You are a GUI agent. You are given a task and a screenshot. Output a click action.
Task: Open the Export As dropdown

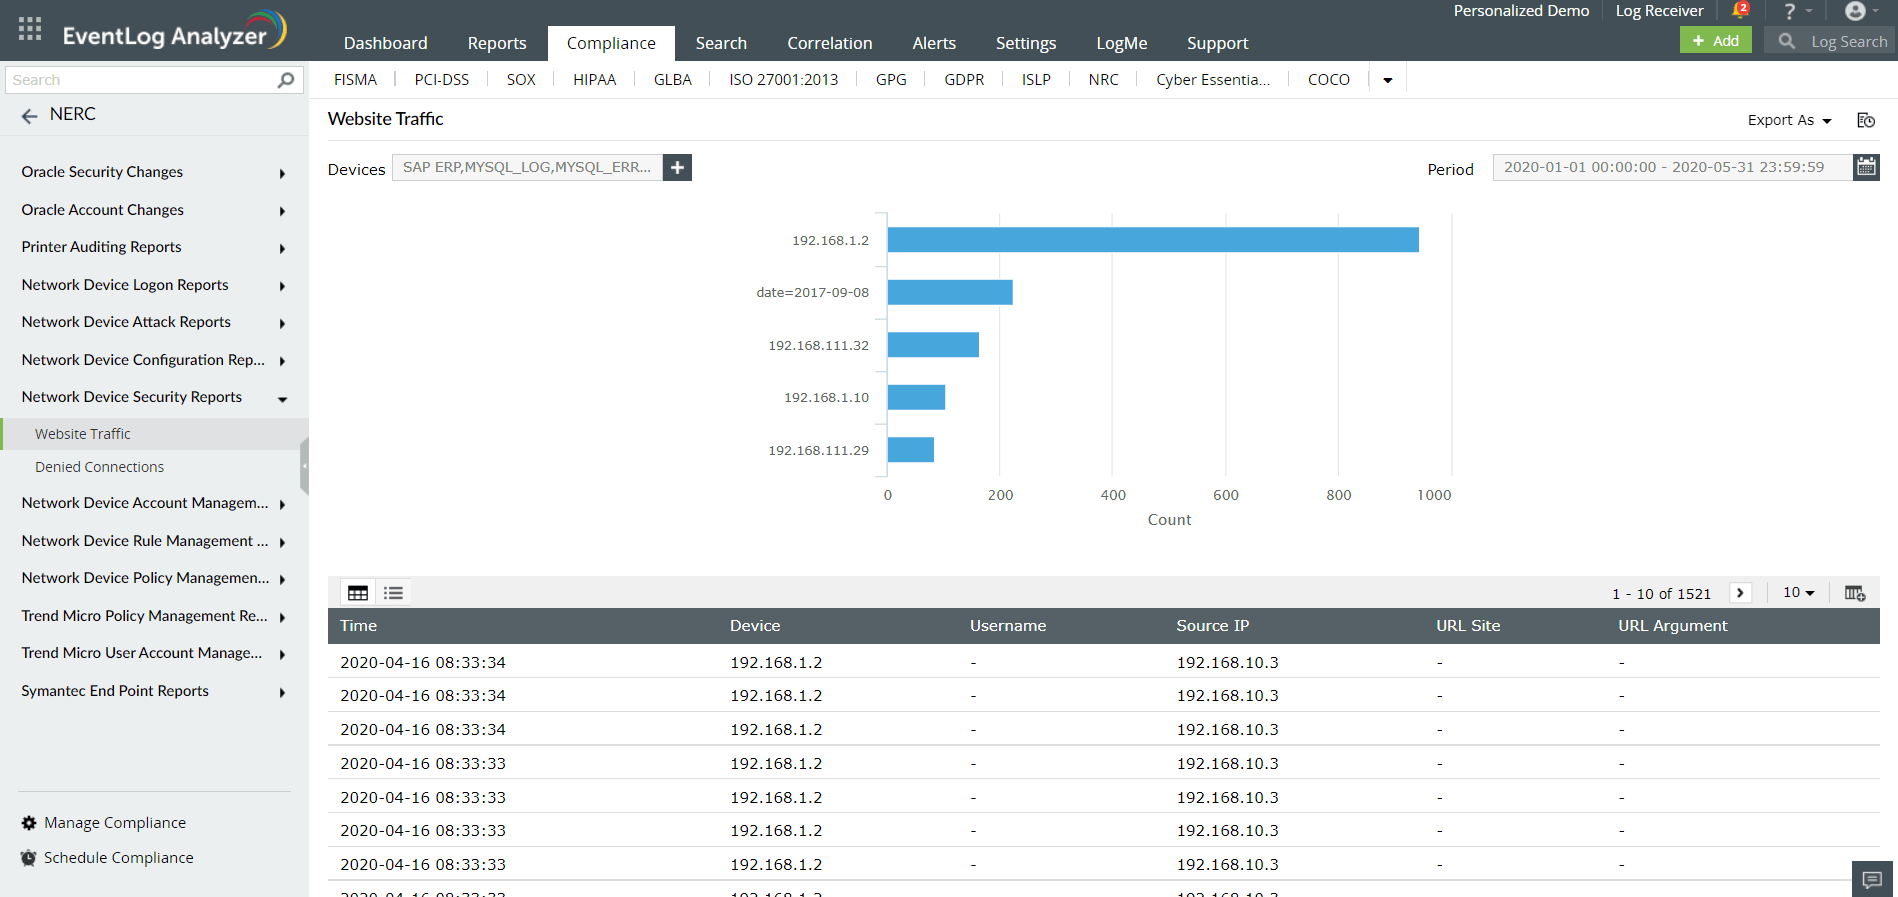point(1788,120)
